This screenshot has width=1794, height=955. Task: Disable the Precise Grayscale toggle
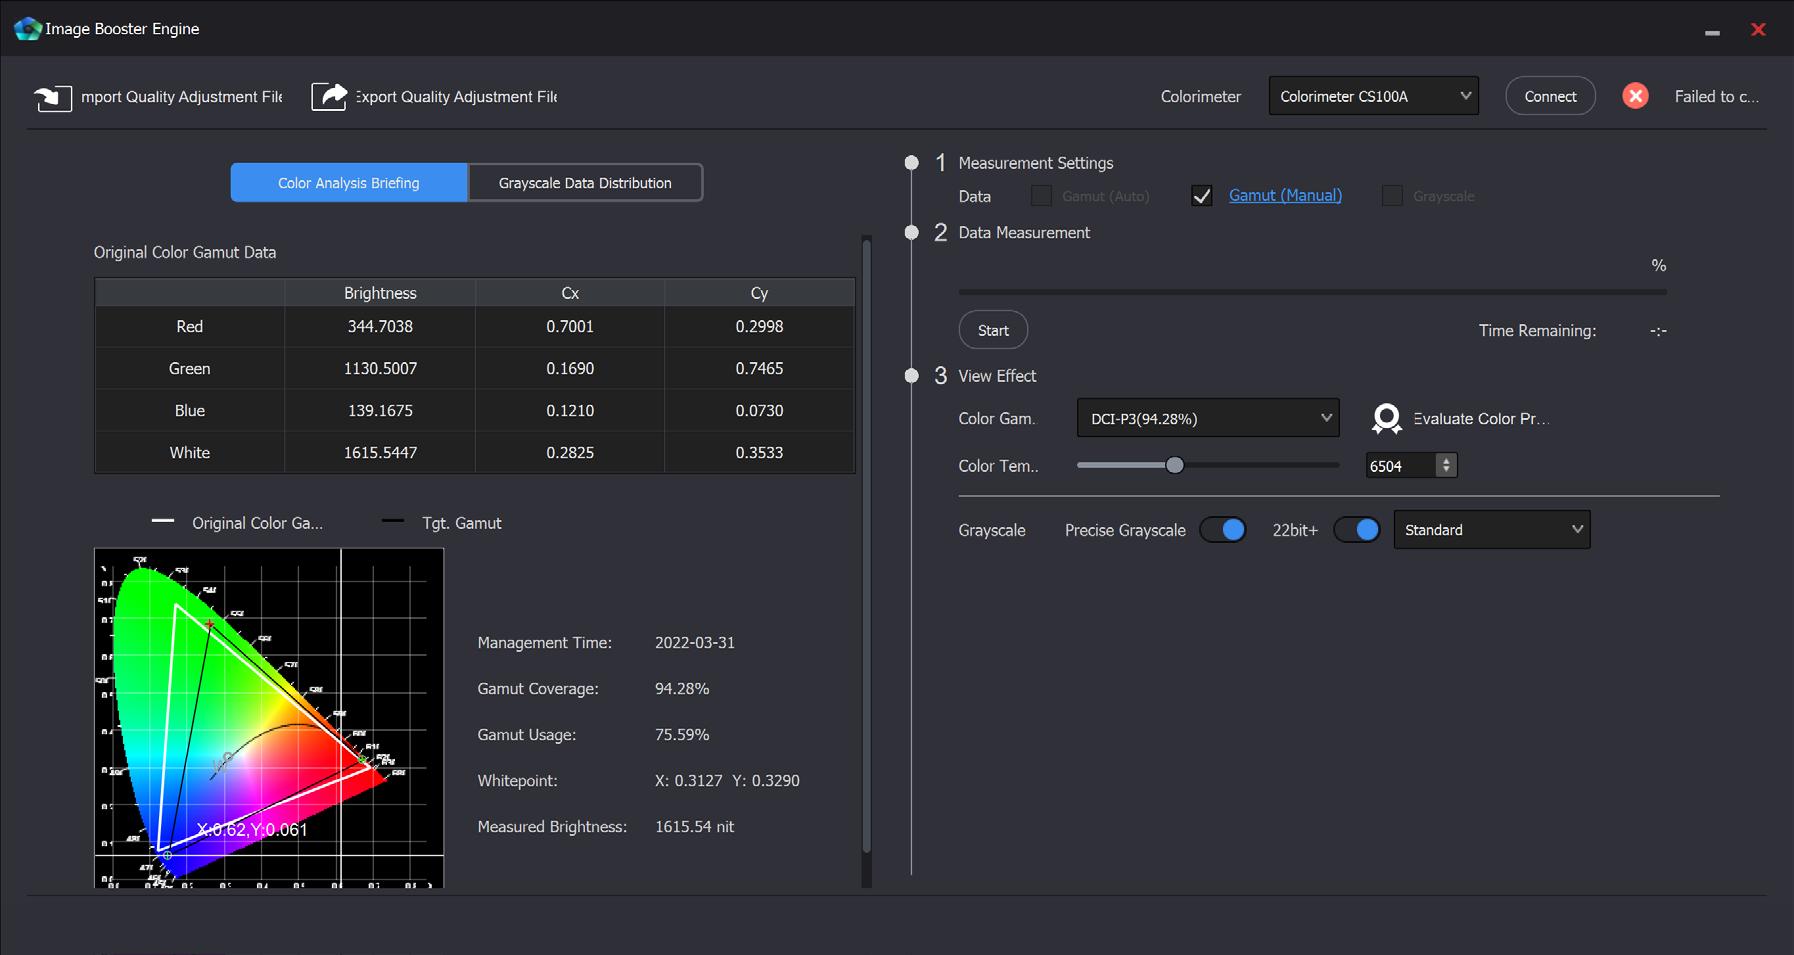(1223, 530)
